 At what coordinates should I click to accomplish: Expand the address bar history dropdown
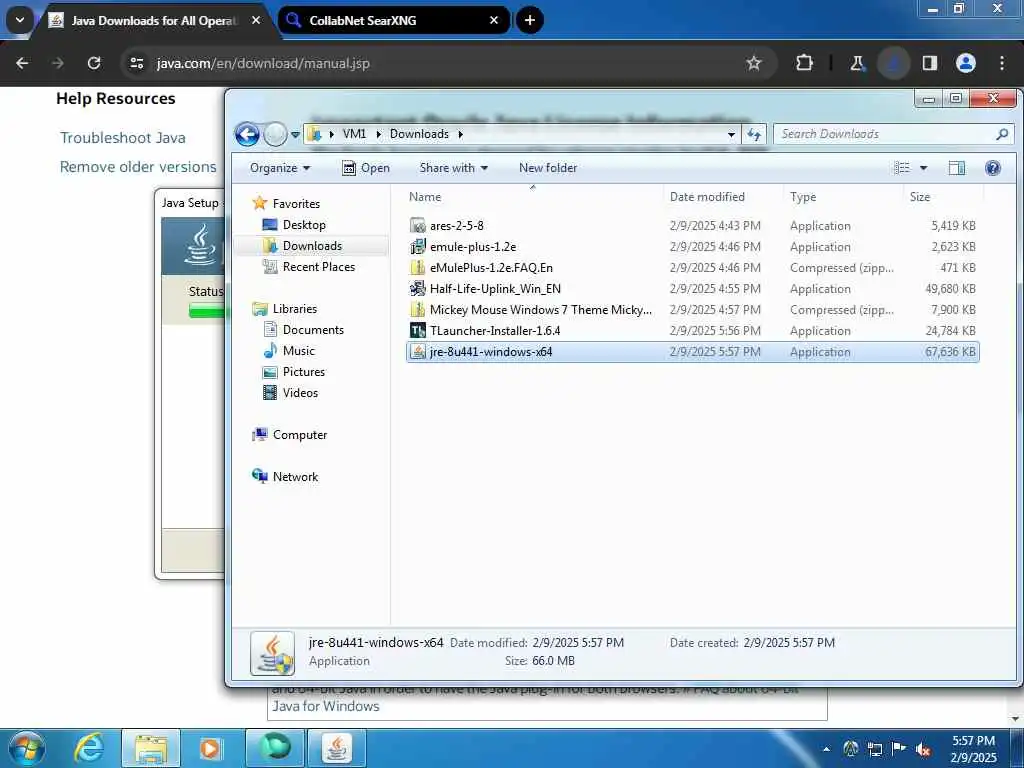(x=731, y=135)
